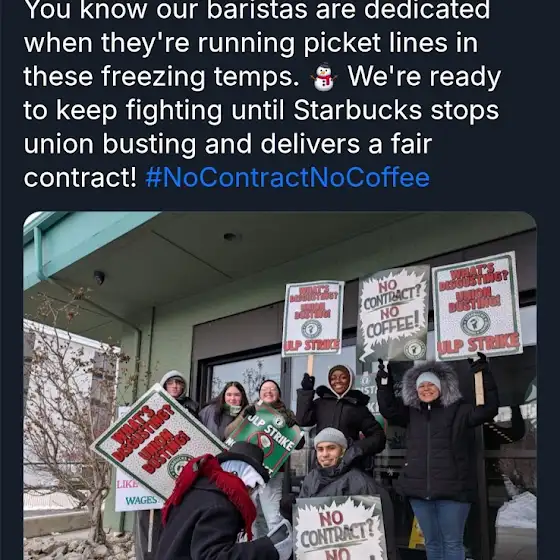Click the smaller raised sign on wooden stick
The image size is (560, 560).
coord(313,319)
